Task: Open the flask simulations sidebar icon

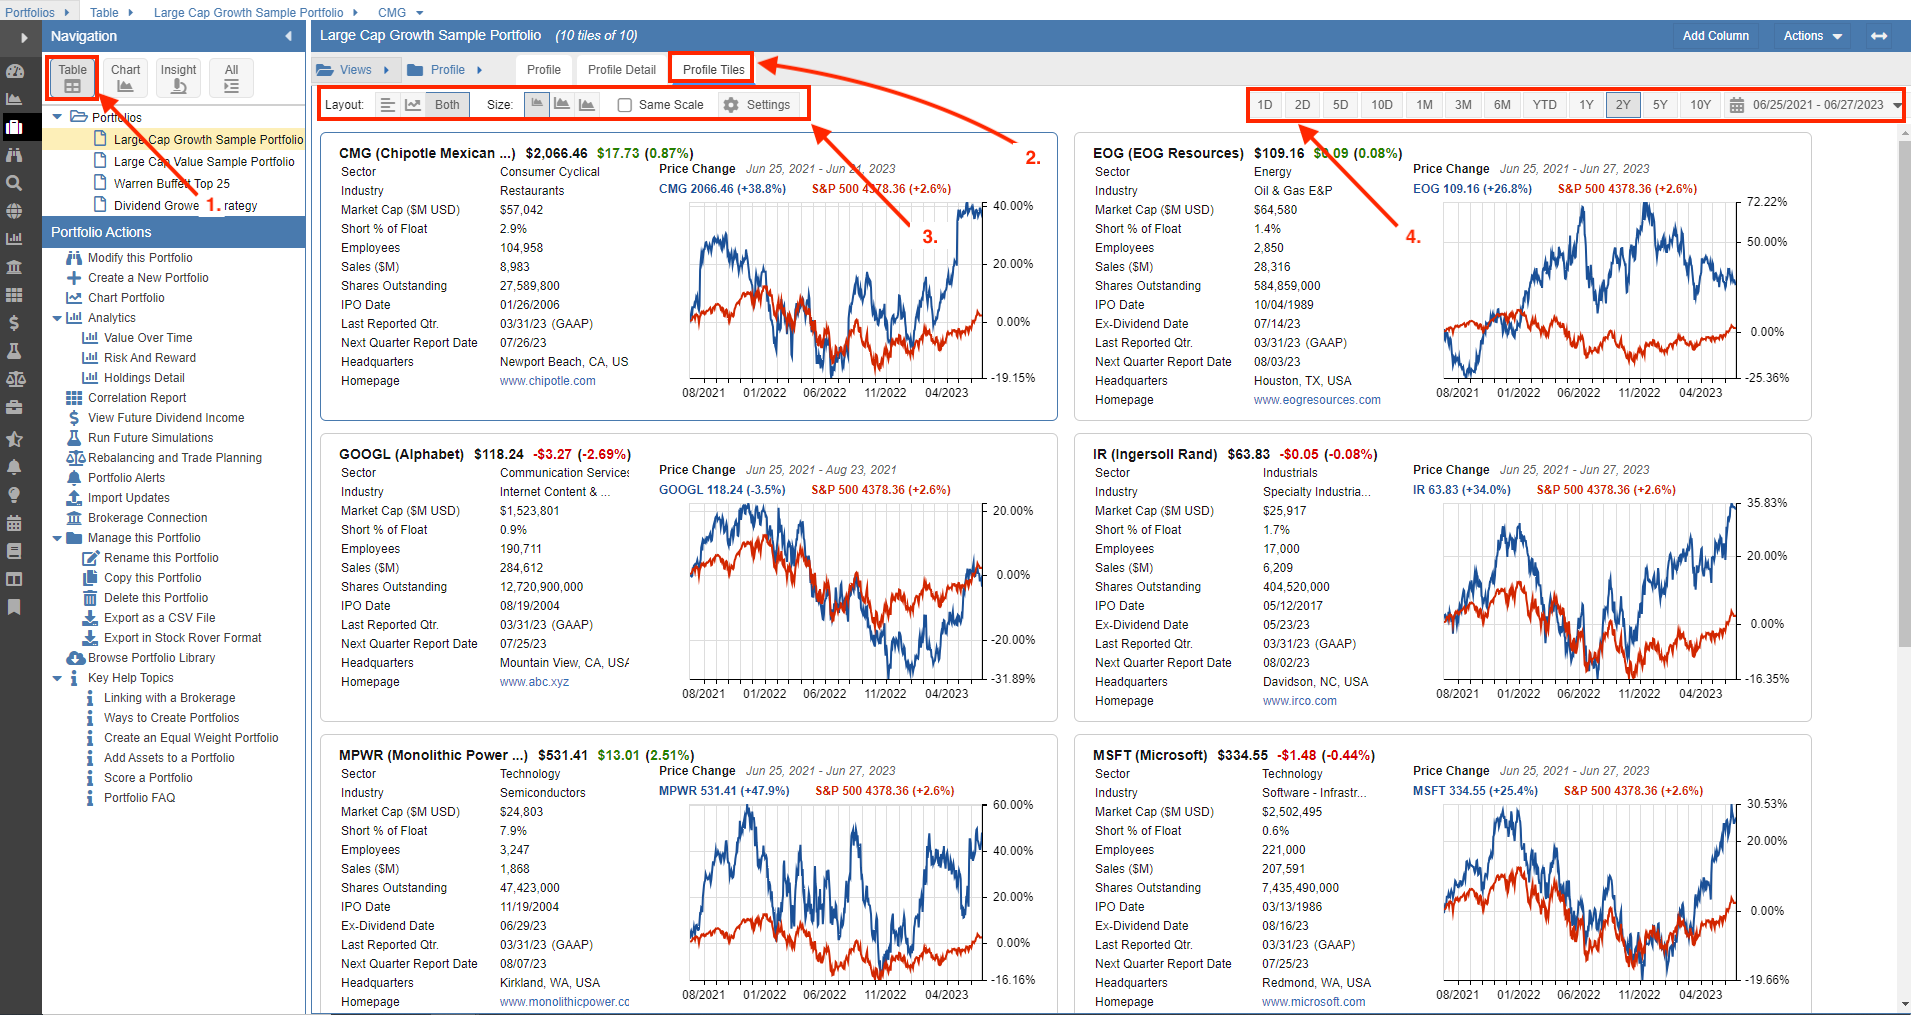Action: coord(14,351)
